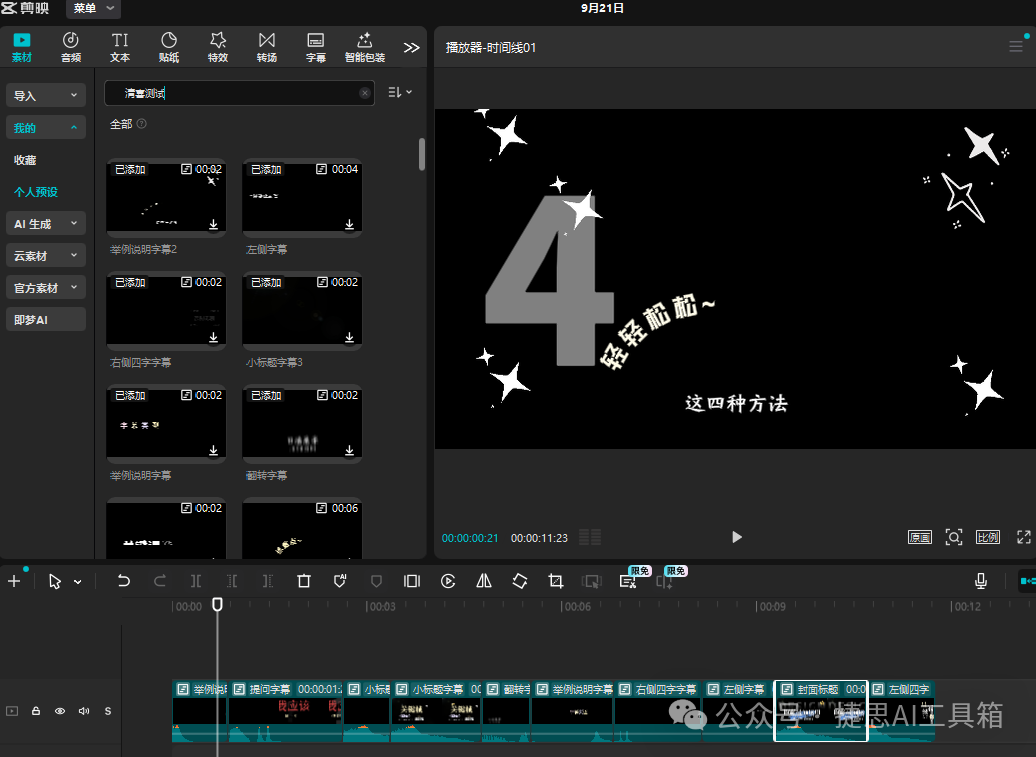Toggle track visibility eye icon
Screen dimensions: 1036x757
point(60,711)
